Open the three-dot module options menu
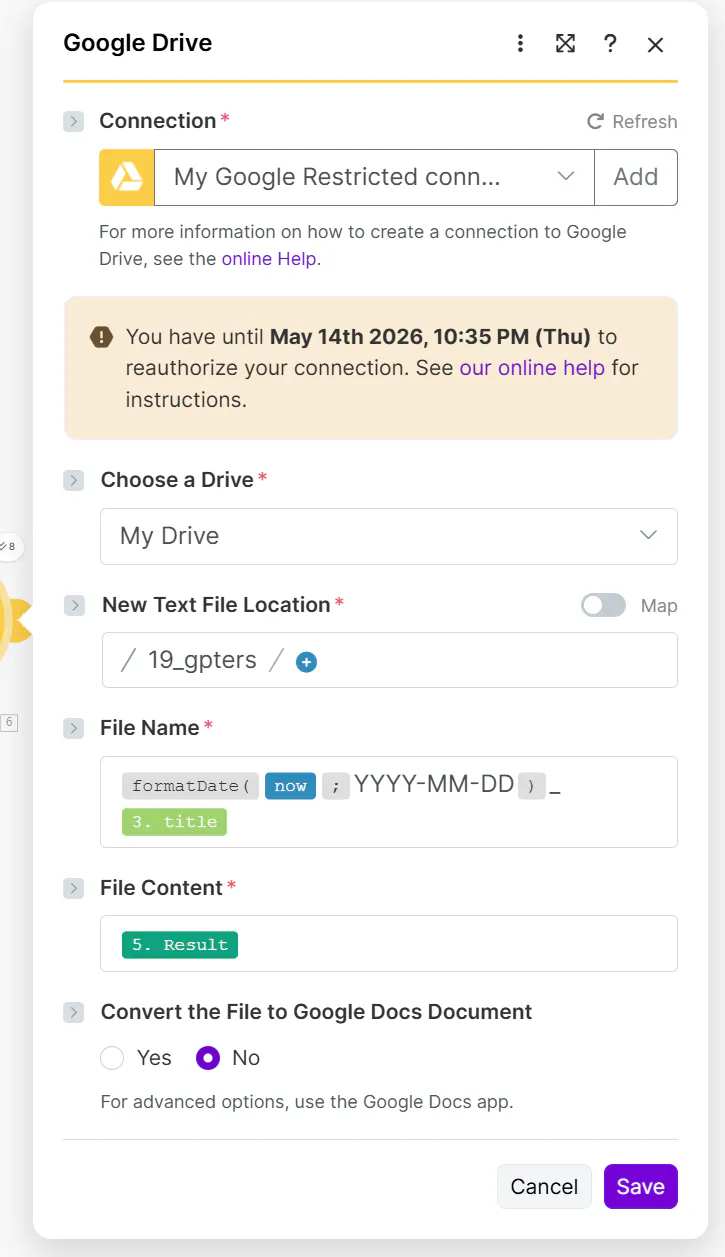Image resolution: width=725 pixels, height=1257 pixels. [x=520, y=43]
